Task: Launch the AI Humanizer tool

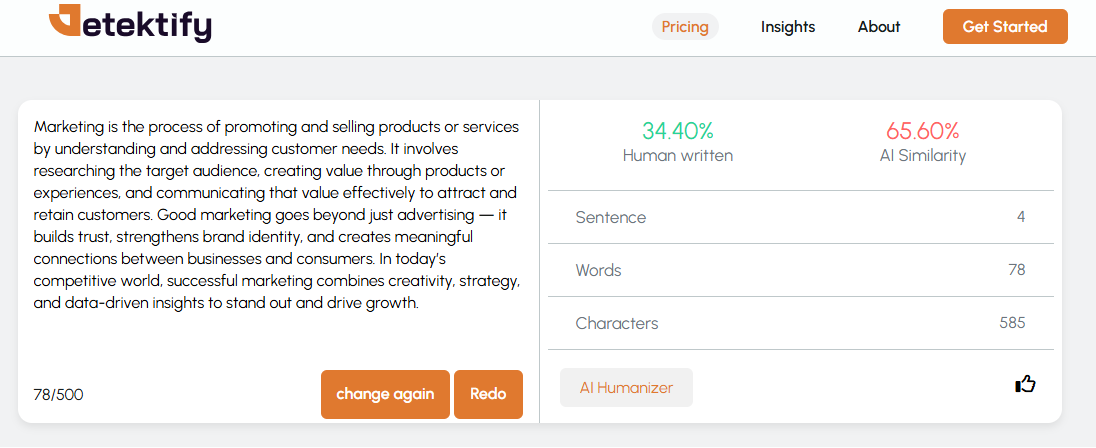Action: pos(626,387)
